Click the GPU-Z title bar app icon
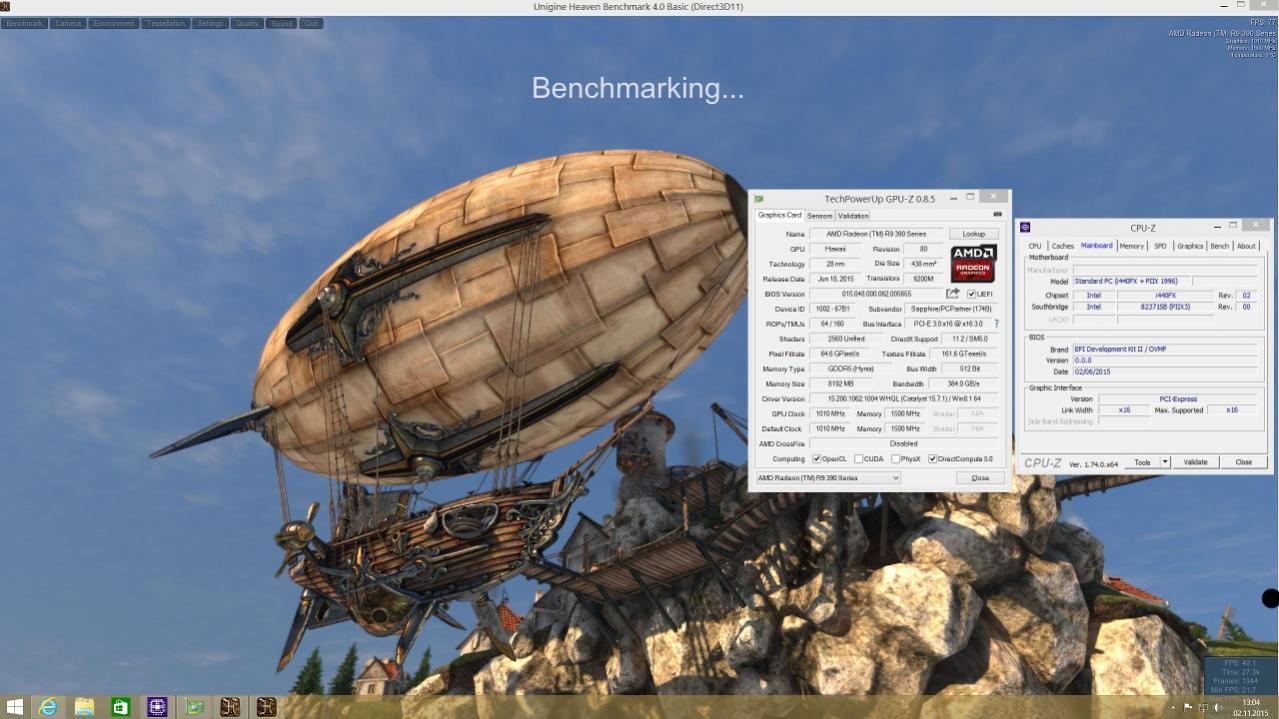 coord(759,199)
